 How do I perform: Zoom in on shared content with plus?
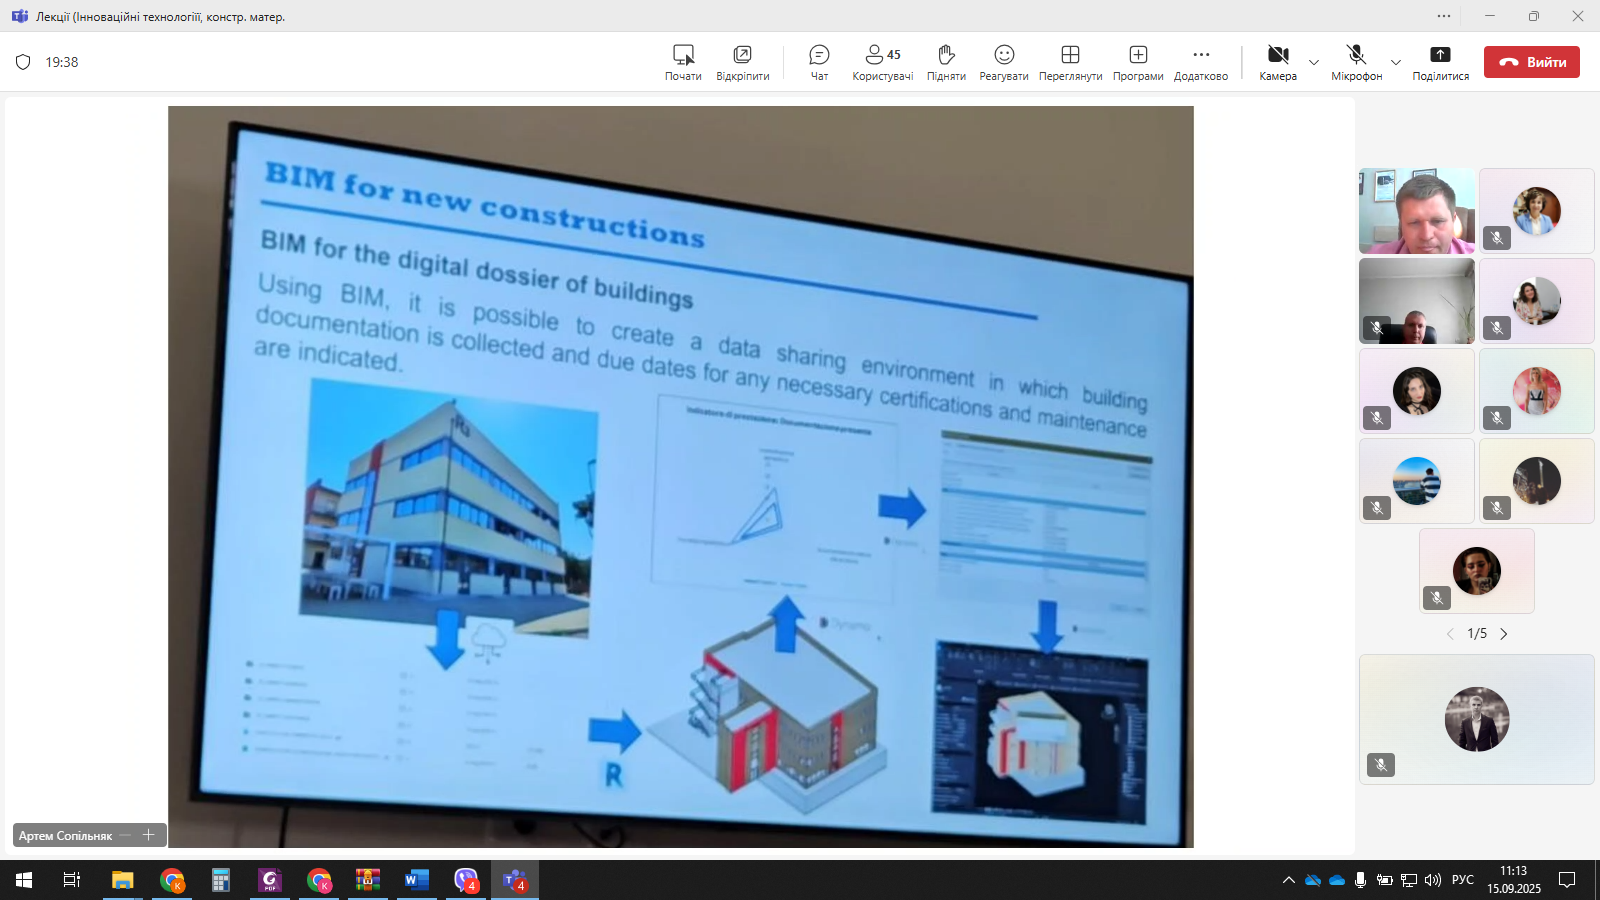click(149, 835)
